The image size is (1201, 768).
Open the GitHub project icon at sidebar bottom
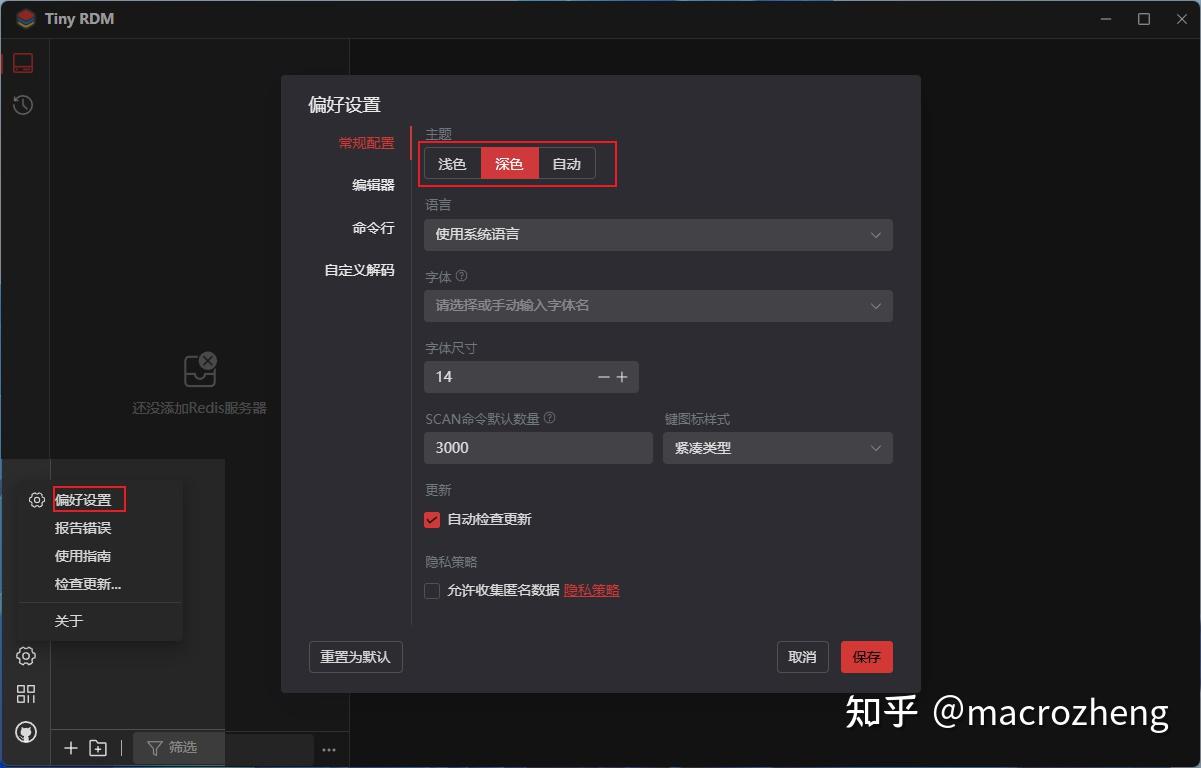tap(25, 731)
